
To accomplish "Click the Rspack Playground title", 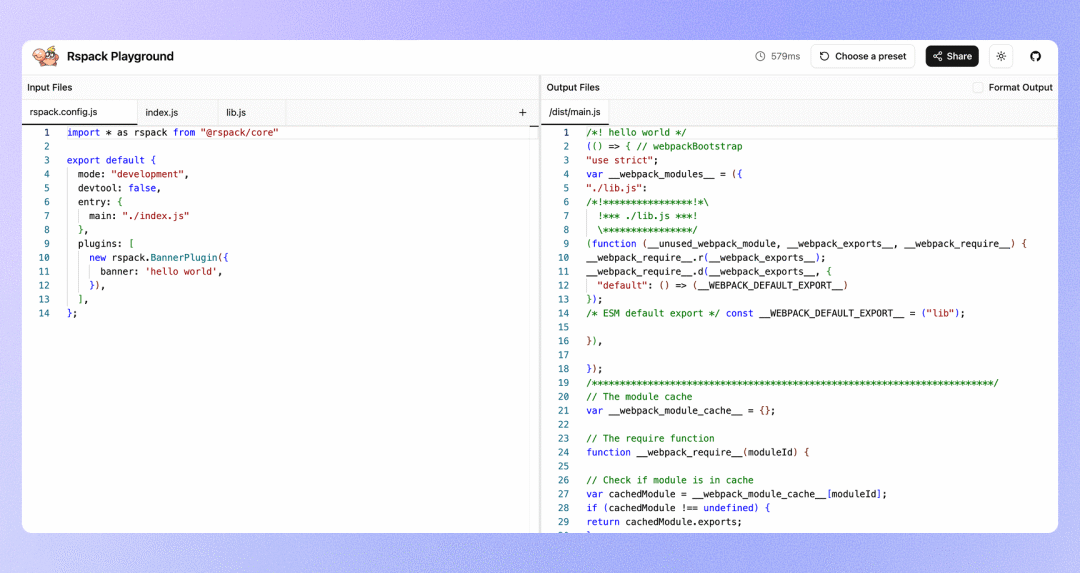I will tap(120, 56).
